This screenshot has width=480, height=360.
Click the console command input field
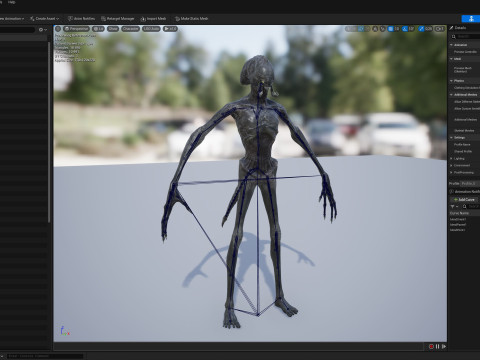pyautogui.click(x=45, y=356)
